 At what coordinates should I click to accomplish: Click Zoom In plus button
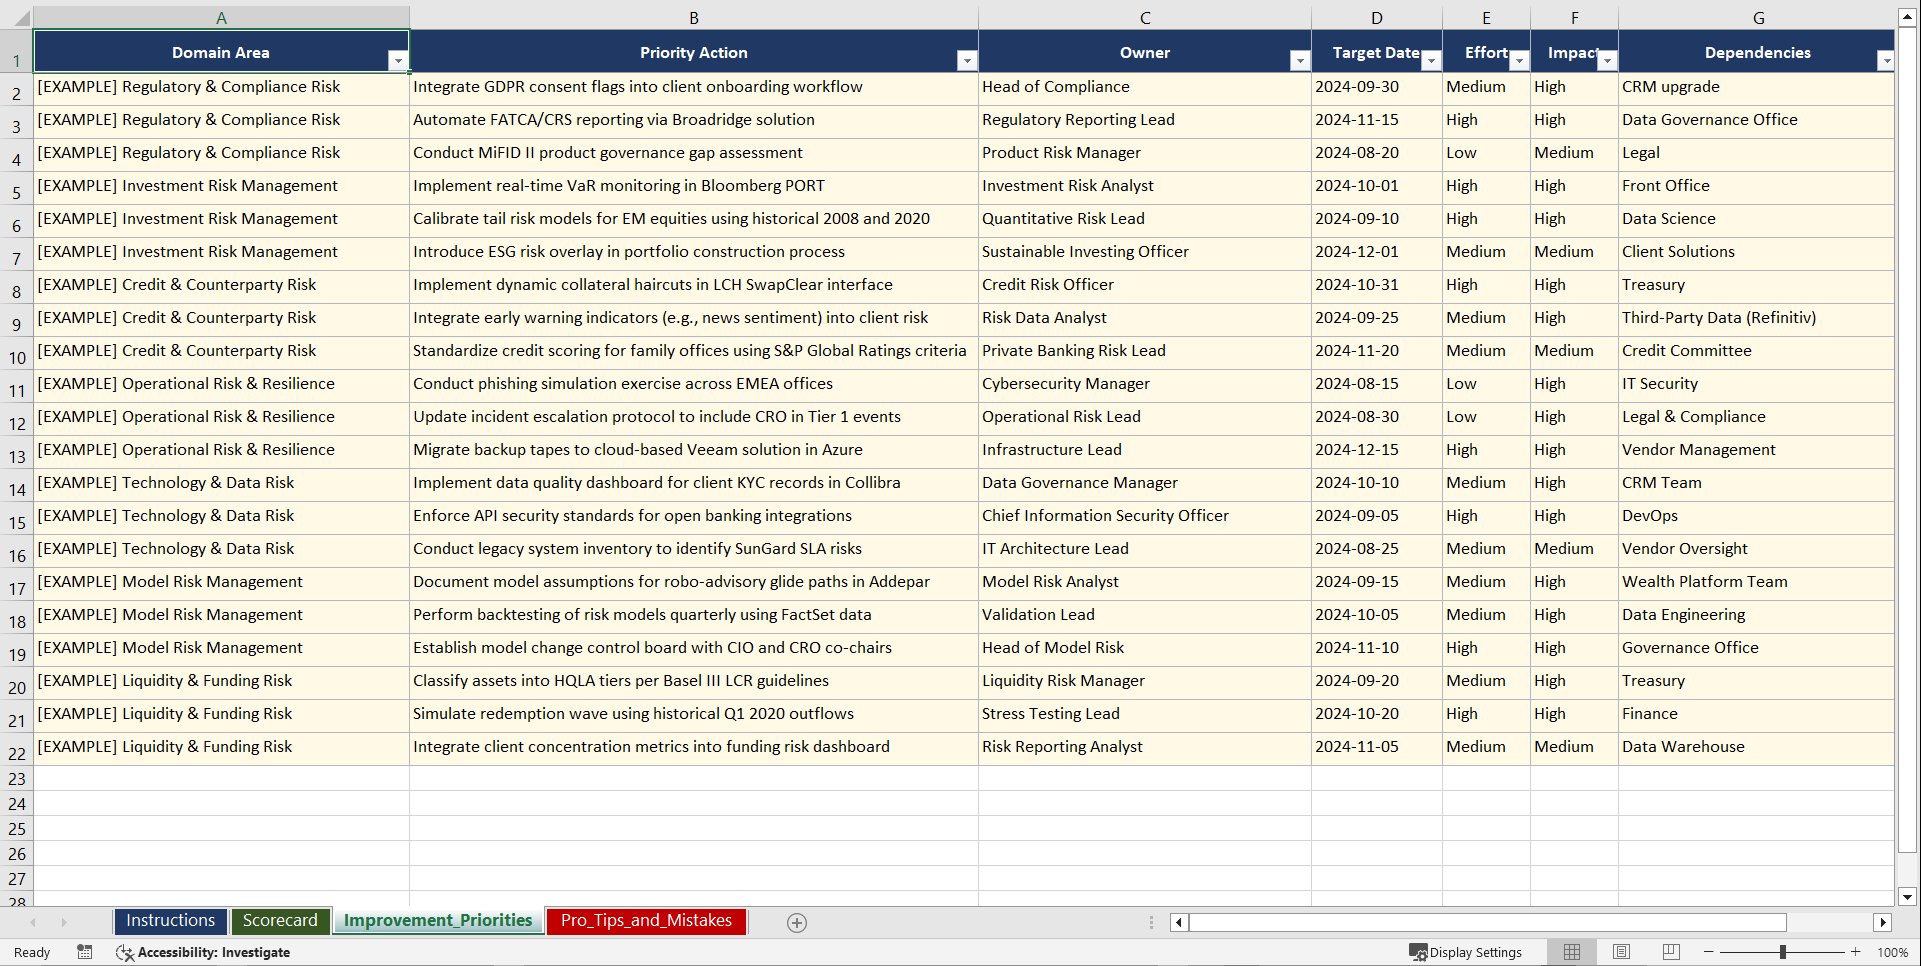tap(1857, 952)
